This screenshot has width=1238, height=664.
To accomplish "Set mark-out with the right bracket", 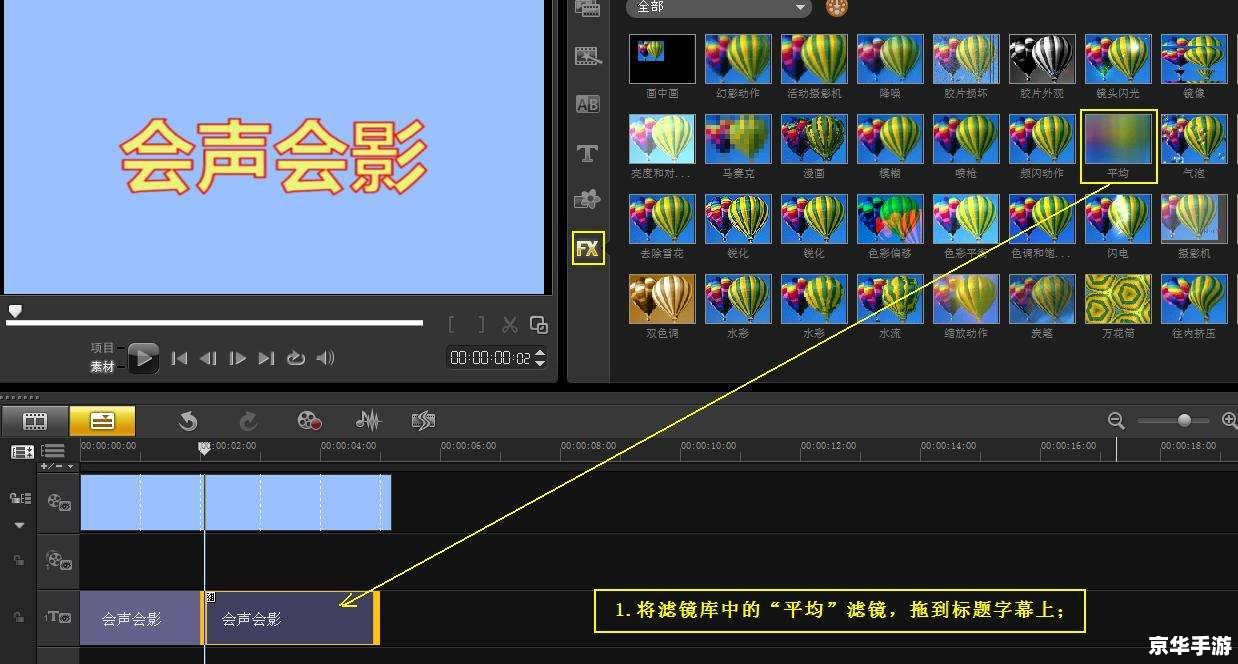I will 481,324.
